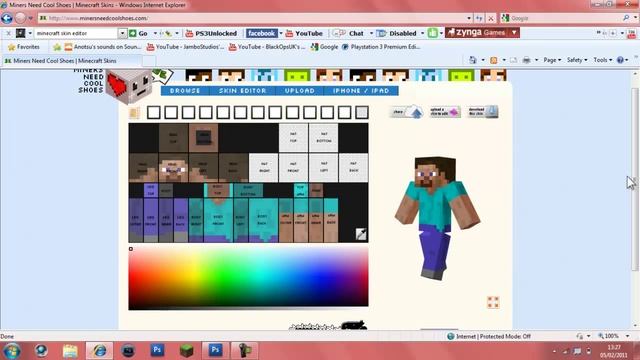The width and height of the screenshot is (640, 360).
Task: Click the download this skin button
Action: click(482, 112)
